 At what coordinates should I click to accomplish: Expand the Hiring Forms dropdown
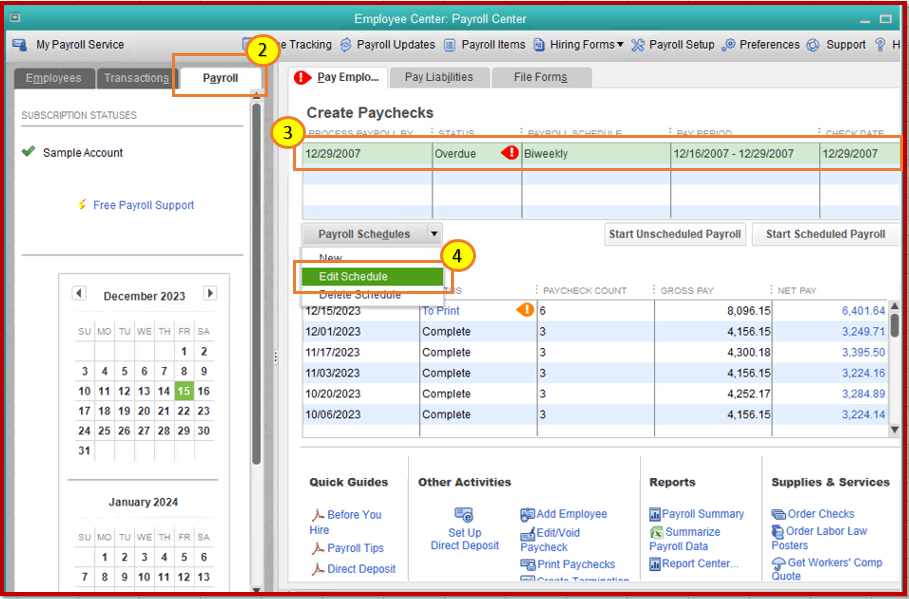pyautogui.click(x=585, y=45)
